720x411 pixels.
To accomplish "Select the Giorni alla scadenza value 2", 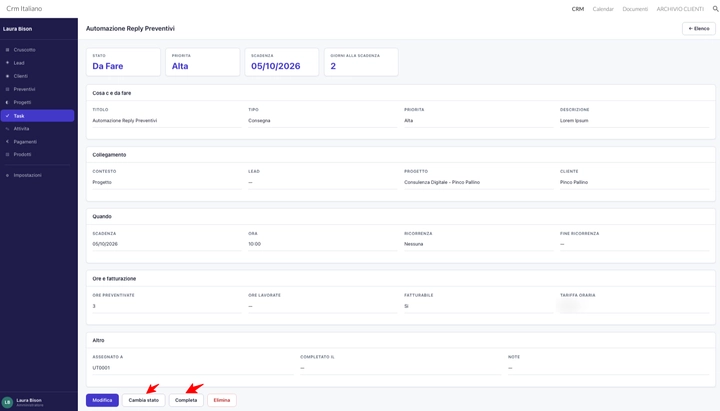I will tap(333, 66).
